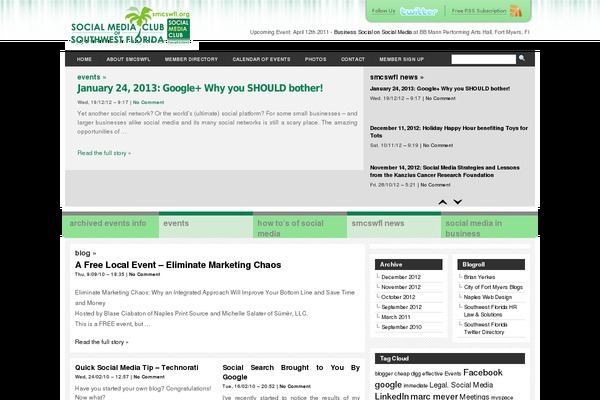This screenshot has width=600, height=400.
Task: Open Calendar of Events menu item
Action: 261,59
